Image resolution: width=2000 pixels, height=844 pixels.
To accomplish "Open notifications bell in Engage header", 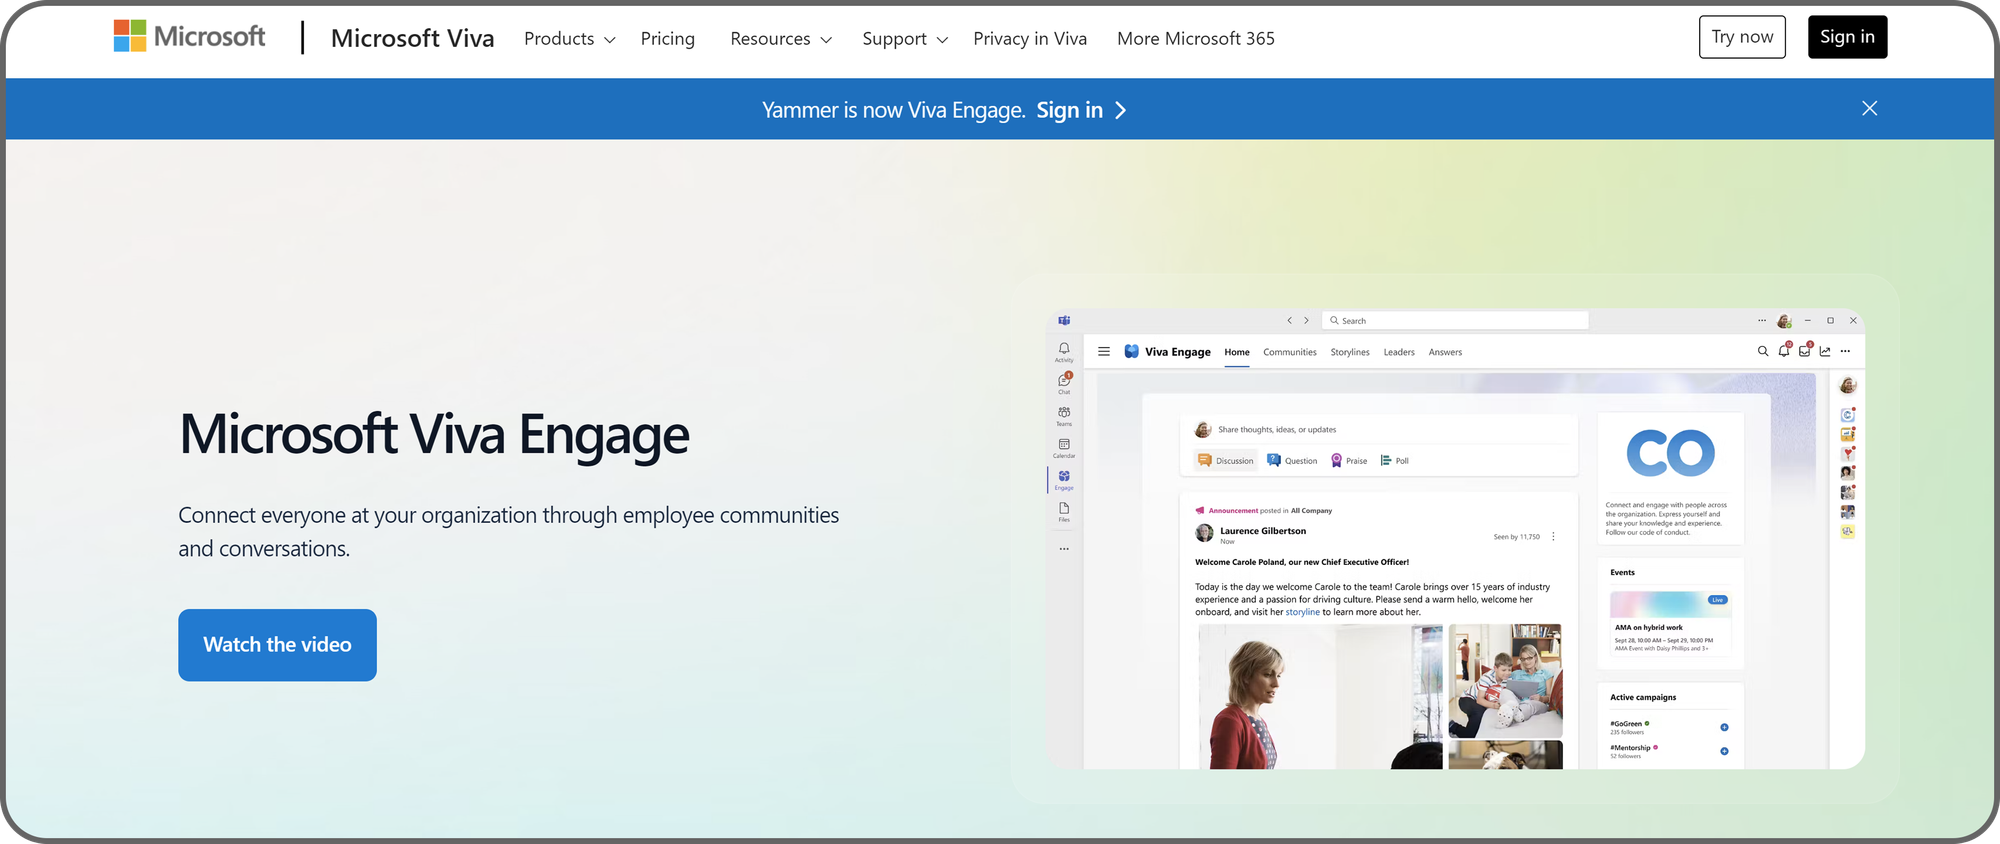I will click(x=1784, y=350).
